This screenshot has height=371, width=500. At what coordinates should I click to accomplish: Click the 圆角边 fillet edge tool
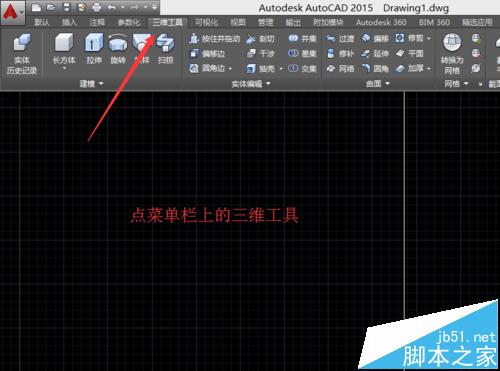click(x=207, y=69)
